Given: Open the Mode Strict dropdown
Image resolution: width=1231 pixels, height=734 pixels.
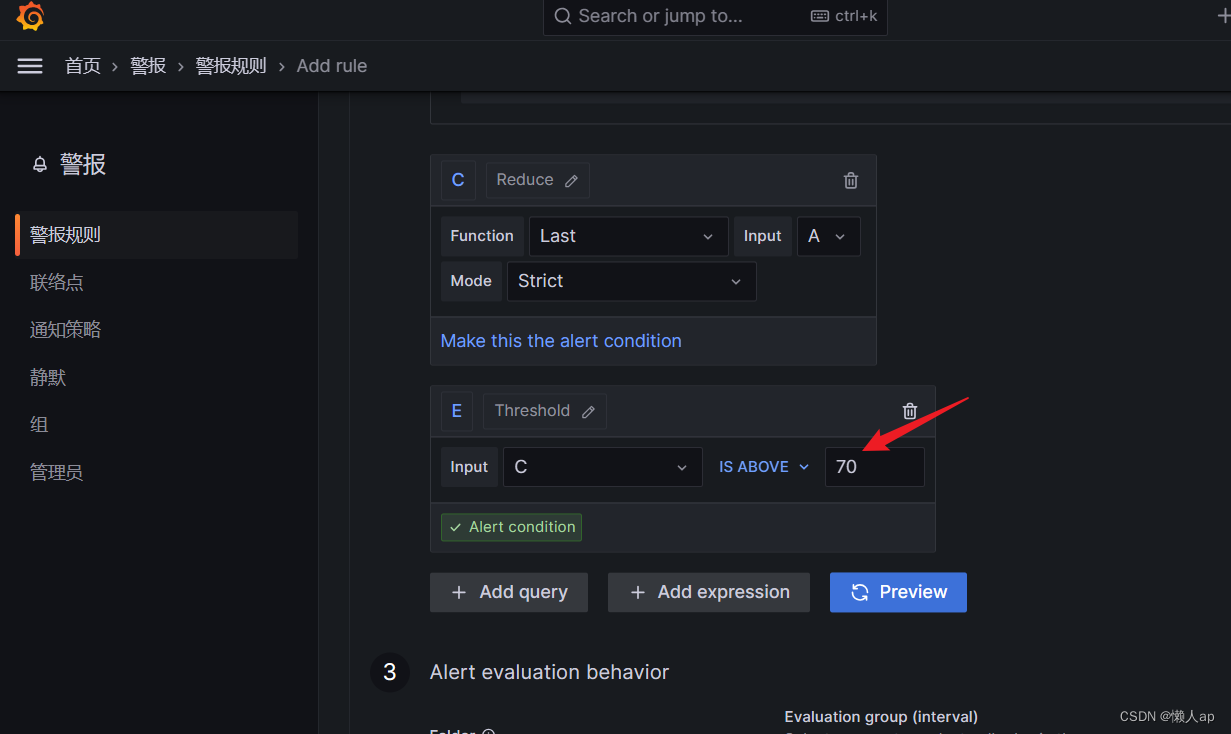Looking at the screenshot, I should 632,281.
